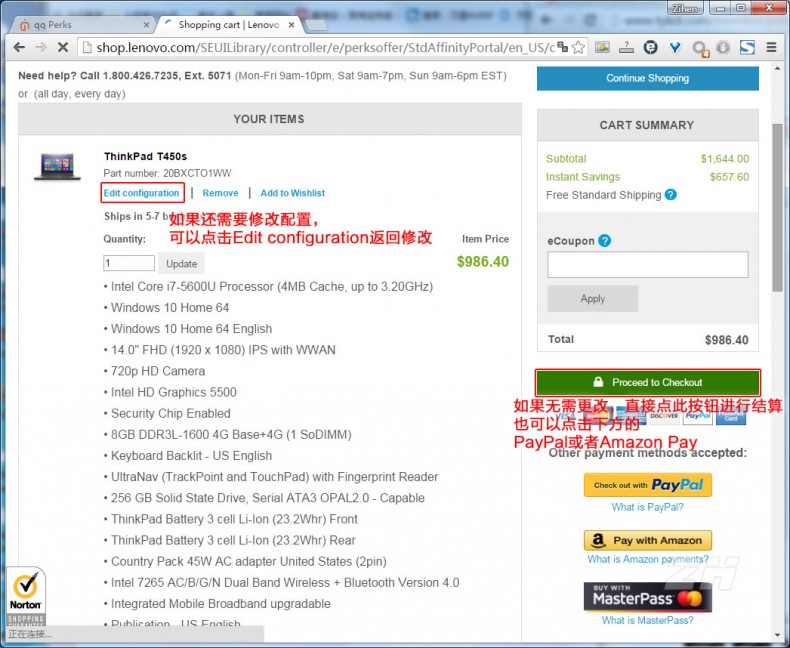Viewport: 790px width, 648px height.
Task: Click the eCoupon help question mark icon
Action: pos(604,241)
